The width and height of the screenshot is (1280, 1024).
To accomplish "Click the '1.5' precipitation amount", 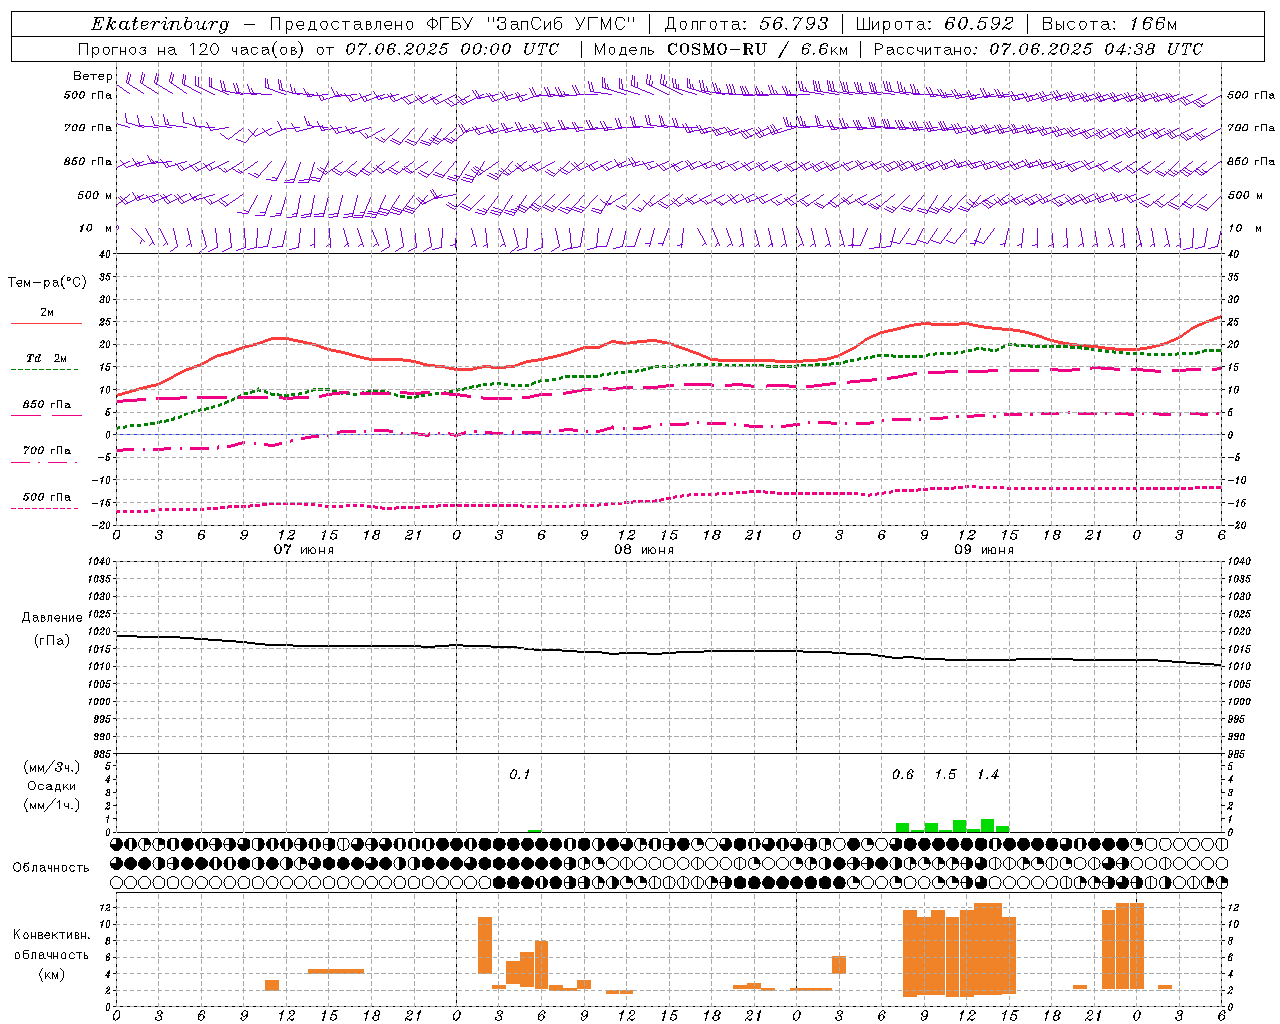I will pos(945,775).
